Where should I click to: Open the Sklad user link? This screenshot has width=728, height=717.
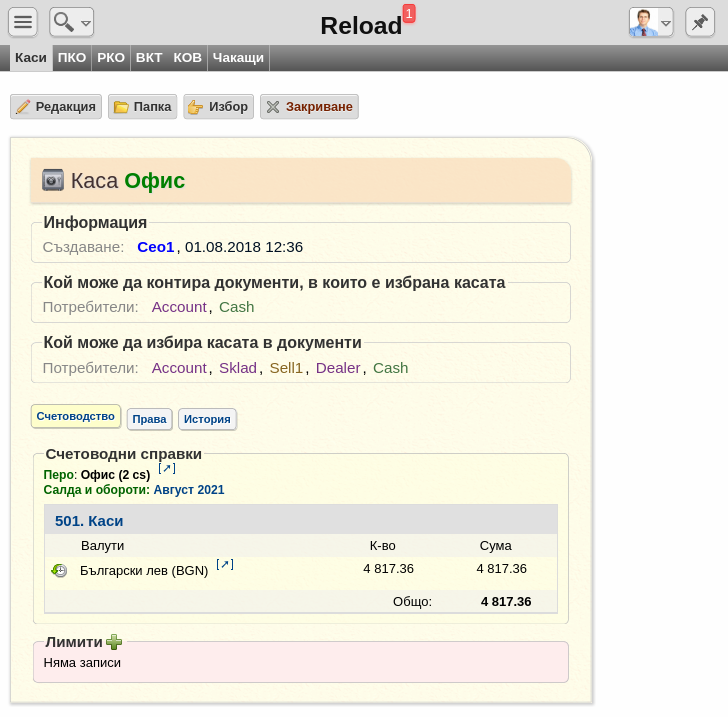238,368
